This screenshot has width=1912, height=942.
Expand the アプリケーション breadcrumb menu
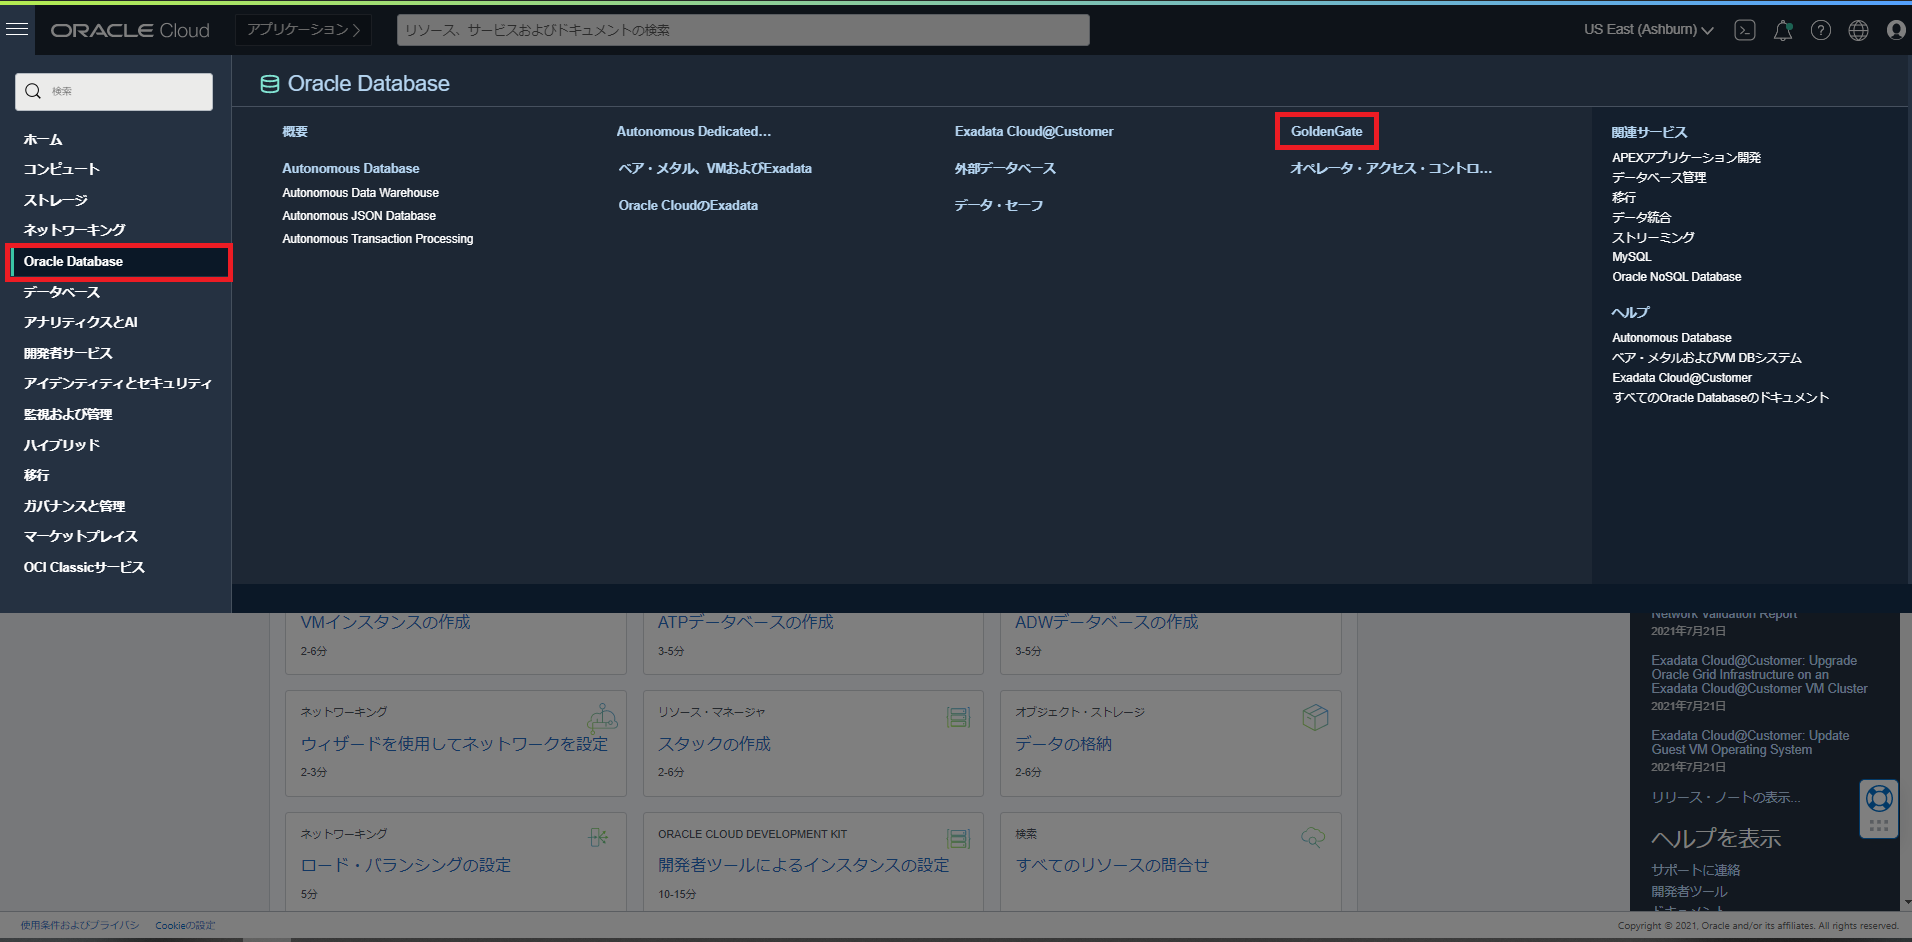(303, 29)
